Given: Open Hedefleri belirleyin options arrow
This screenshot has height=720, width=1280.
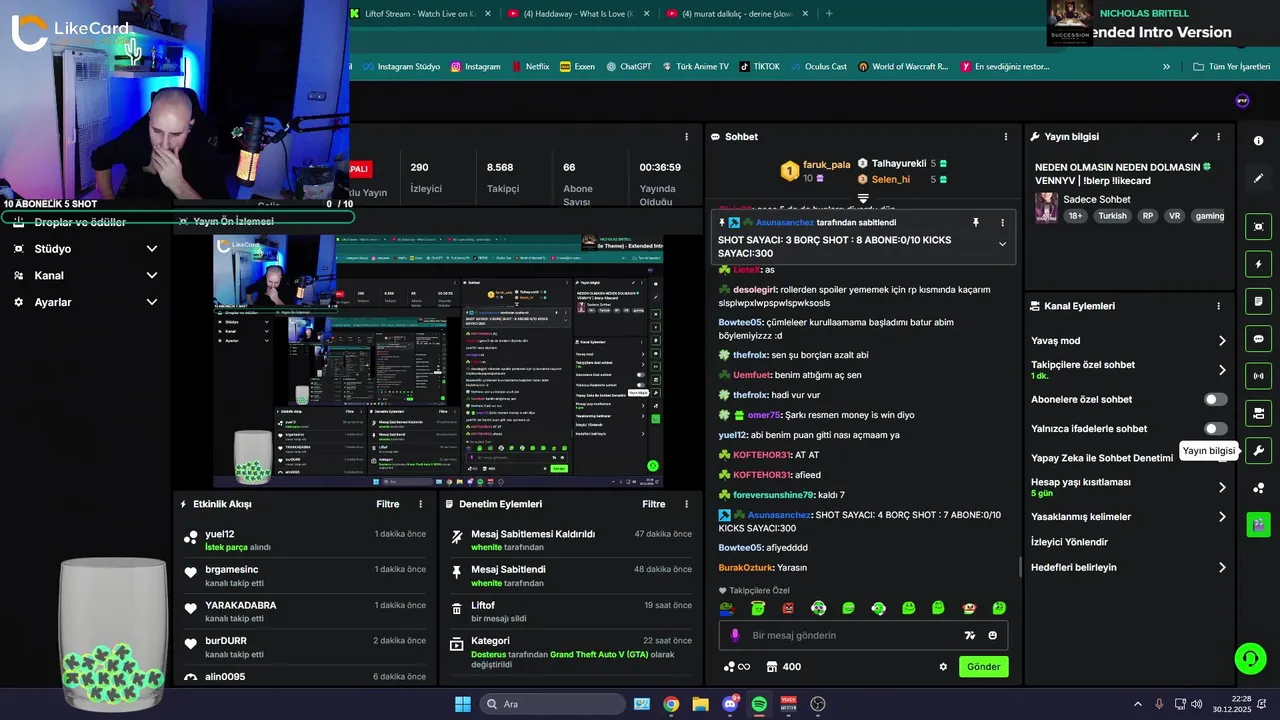Looking at the screenshot, I should [1222, 567].
